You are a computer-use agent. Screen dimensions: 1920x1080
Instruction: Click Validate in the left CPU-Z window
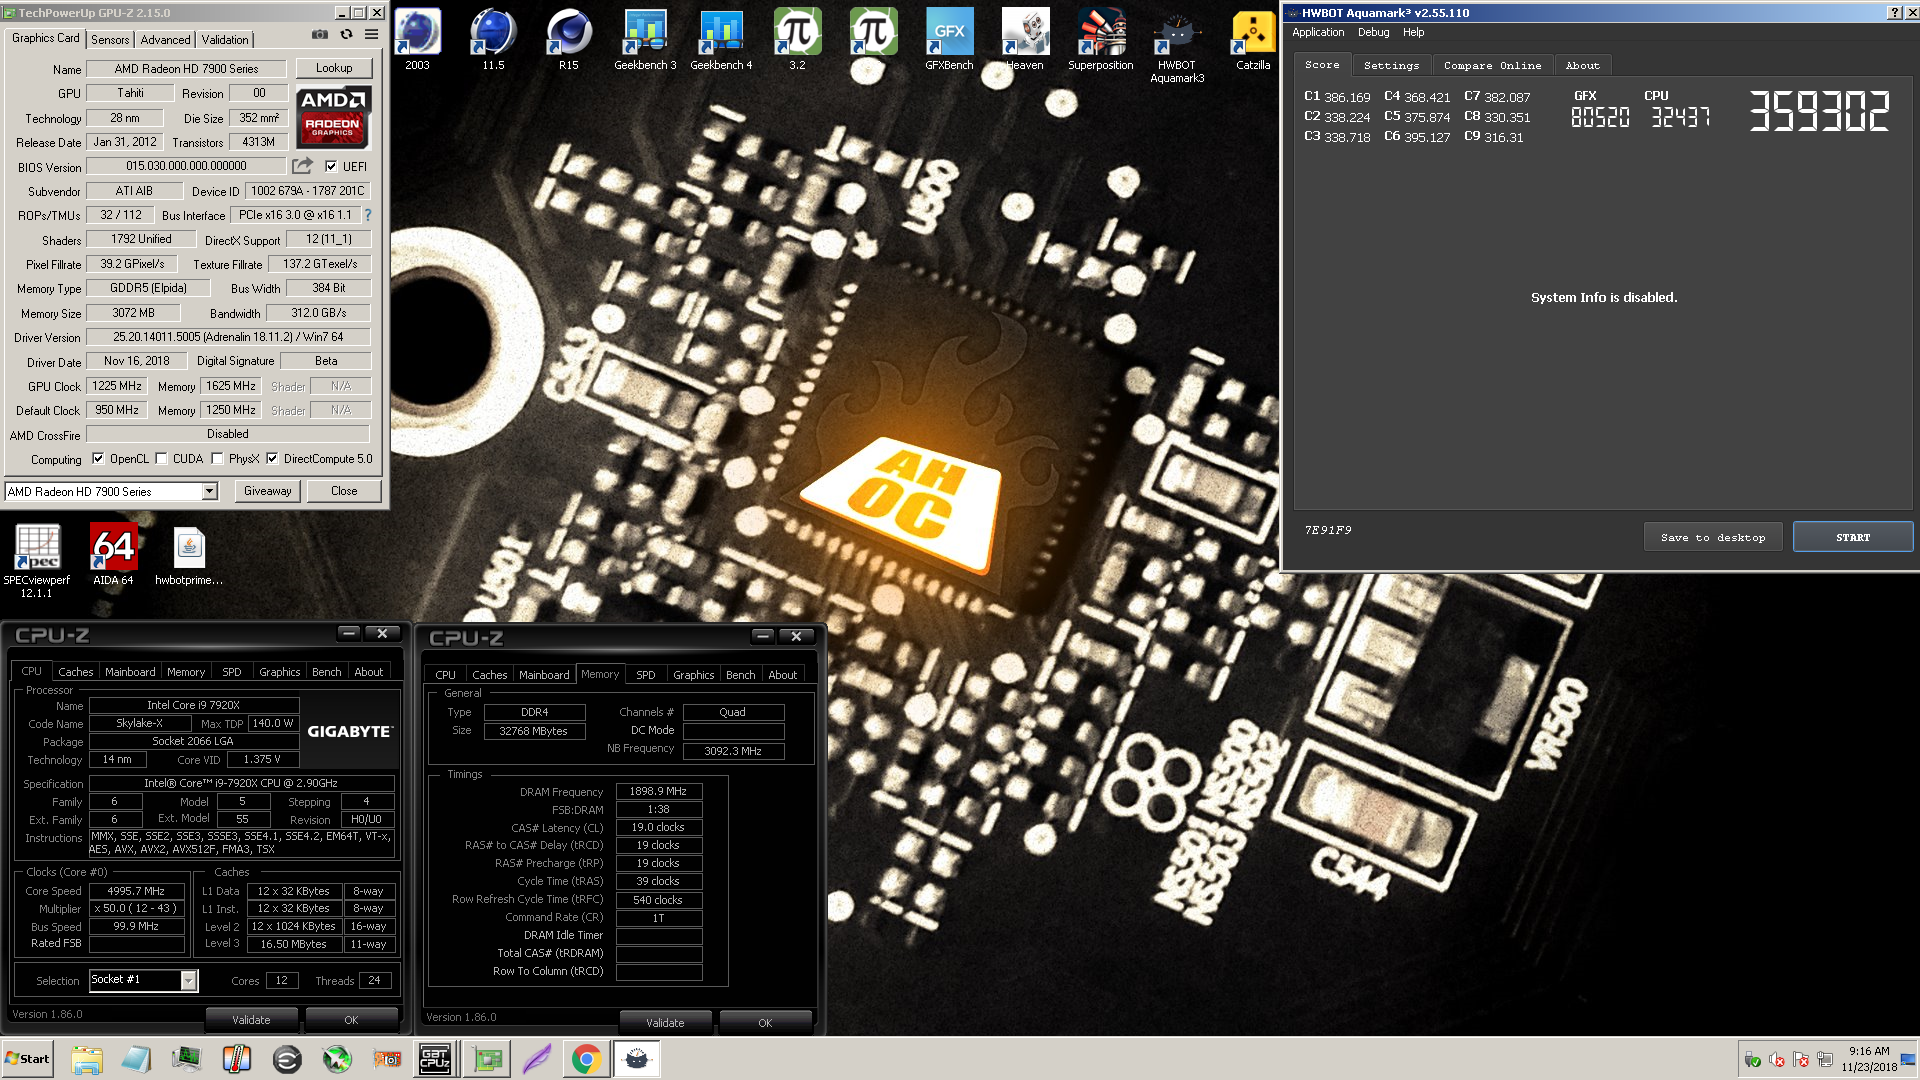click(x=251, y=1020)
